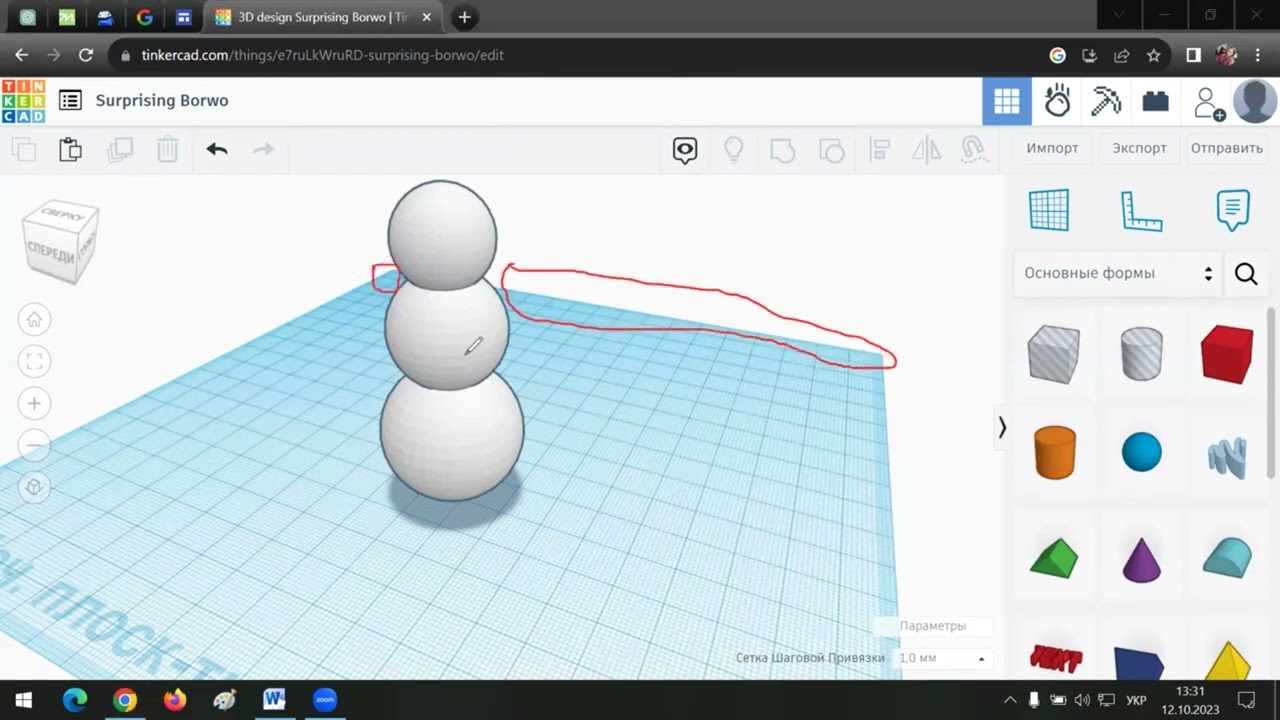
Task: Pick the striped Cylinder hole shape
Action: [1141, 353]
